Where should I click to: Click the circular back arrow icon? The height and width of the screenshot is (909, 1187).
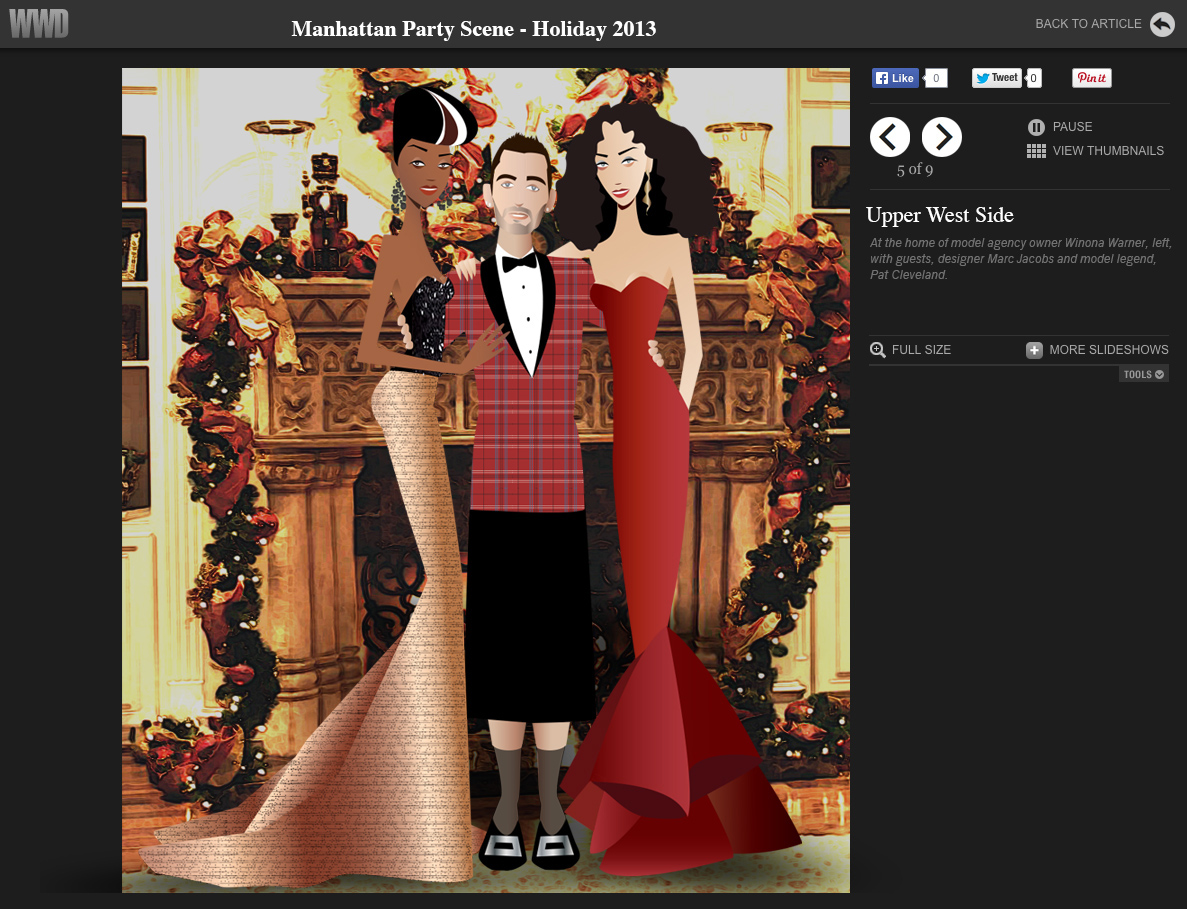click(x=1162, y=24)
